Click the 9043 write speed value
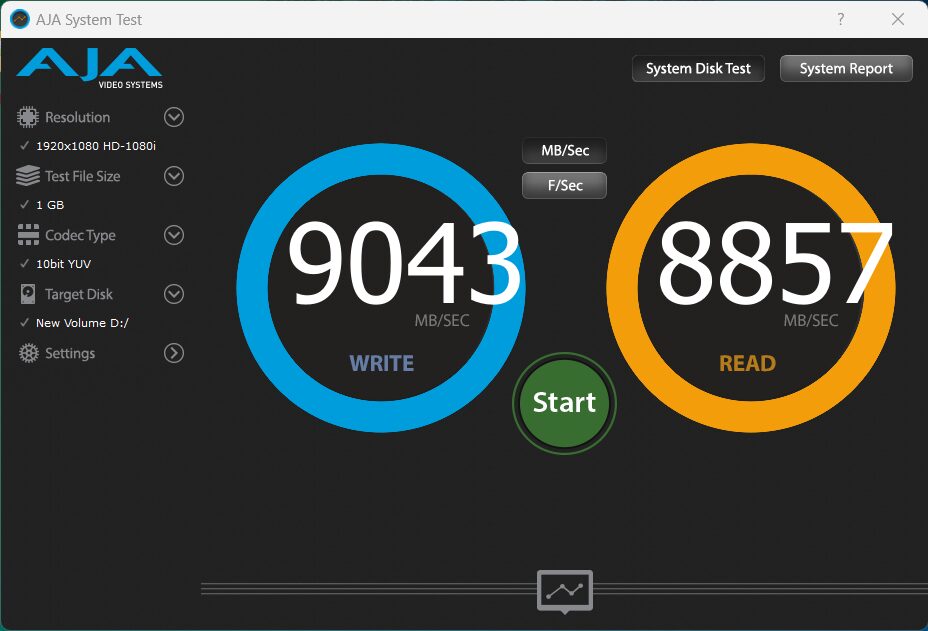The image size is (928, 631). pos(405,263)
